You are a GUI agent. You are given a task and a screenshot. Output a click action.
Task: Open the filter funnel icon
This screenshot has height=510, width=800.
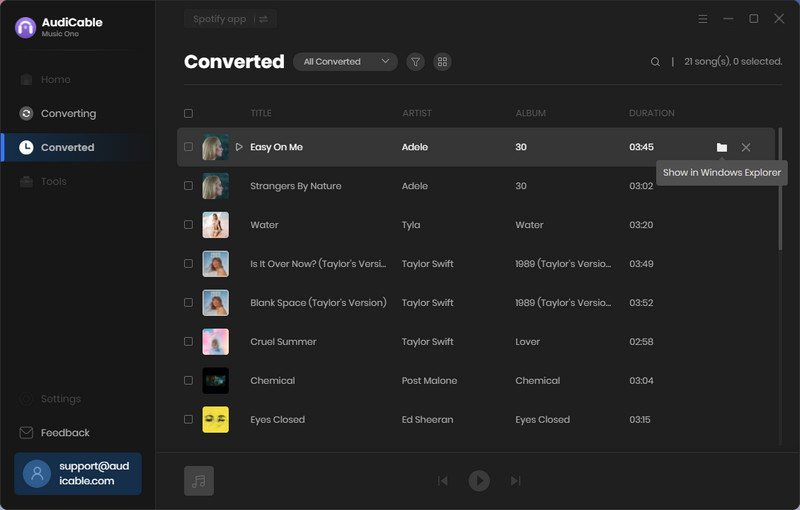pyautogui.click(x=415, y=62)
